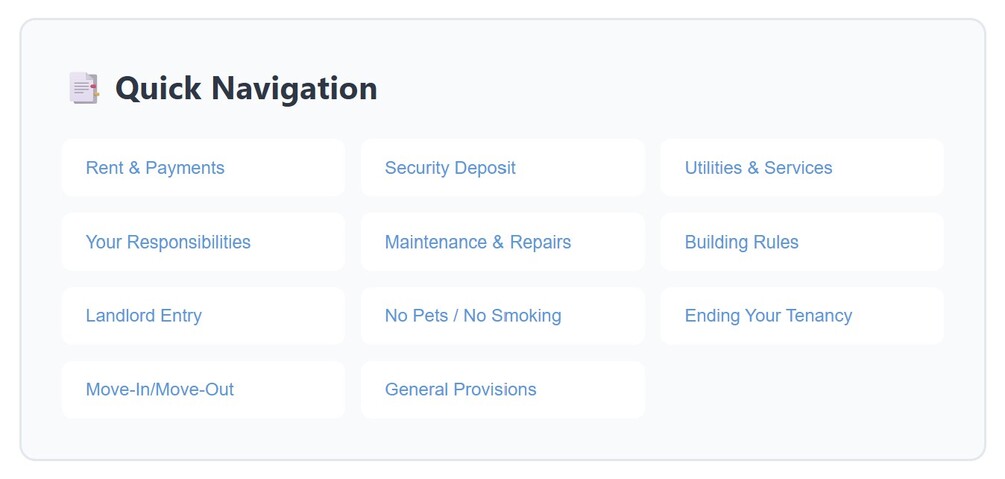The height and width of the screenshot is (479, 1005).
Task: Jump to Utilities & Services
Action: tap(758, 168)
